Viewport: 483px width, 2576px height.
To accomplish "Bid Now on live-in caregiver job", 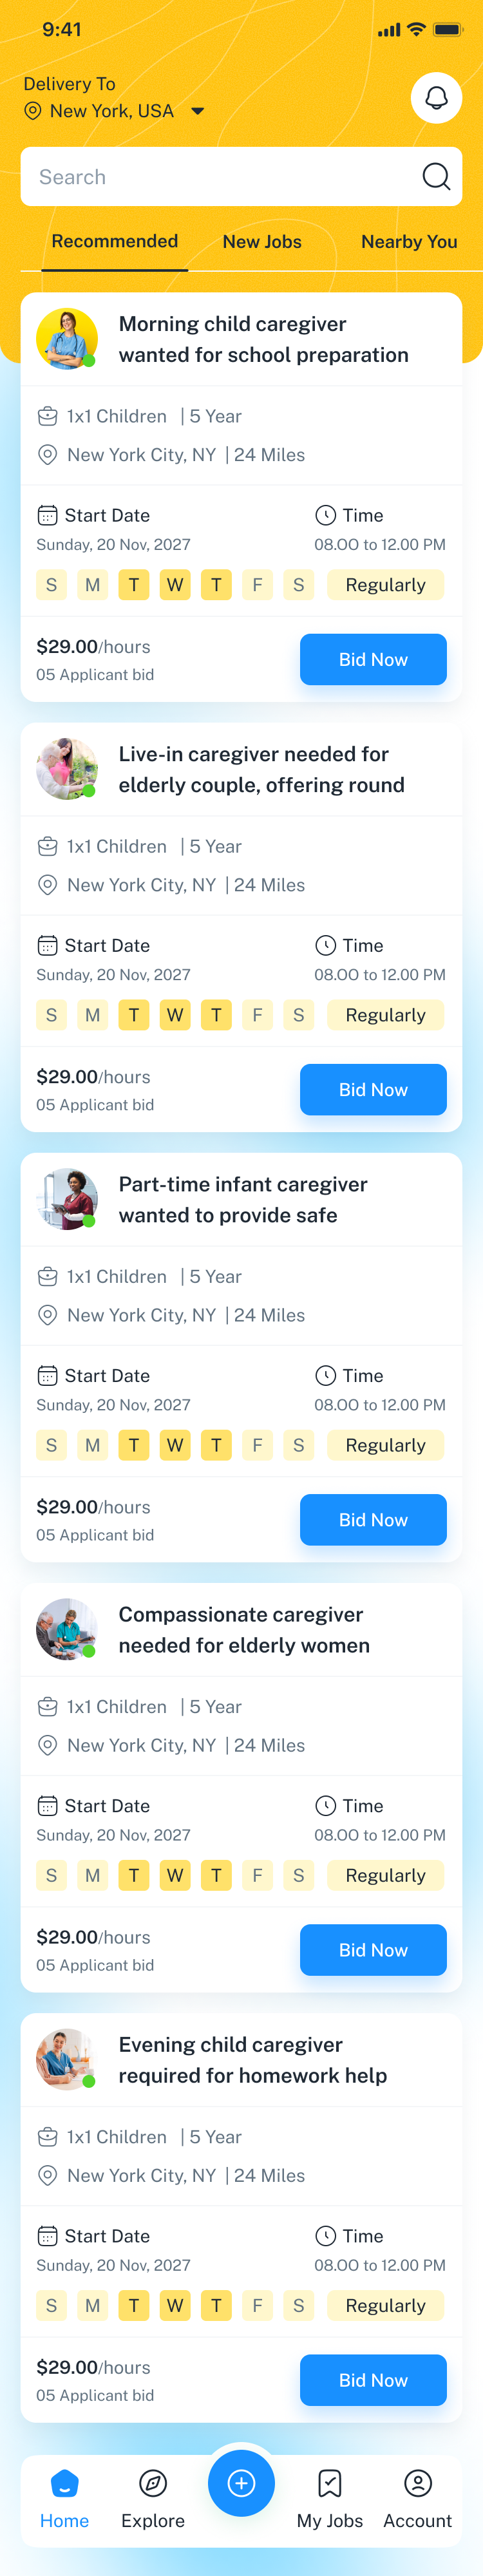I will click(373, 1090).
